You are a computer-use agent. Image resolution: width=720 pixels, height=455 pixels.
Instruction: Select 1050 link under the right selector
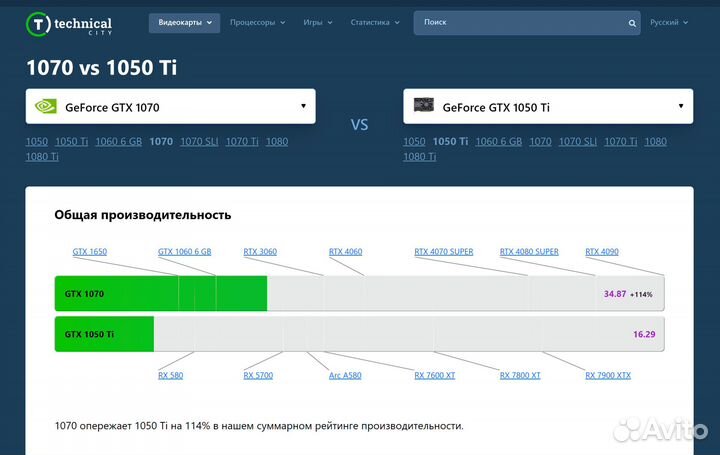(414, 141)
